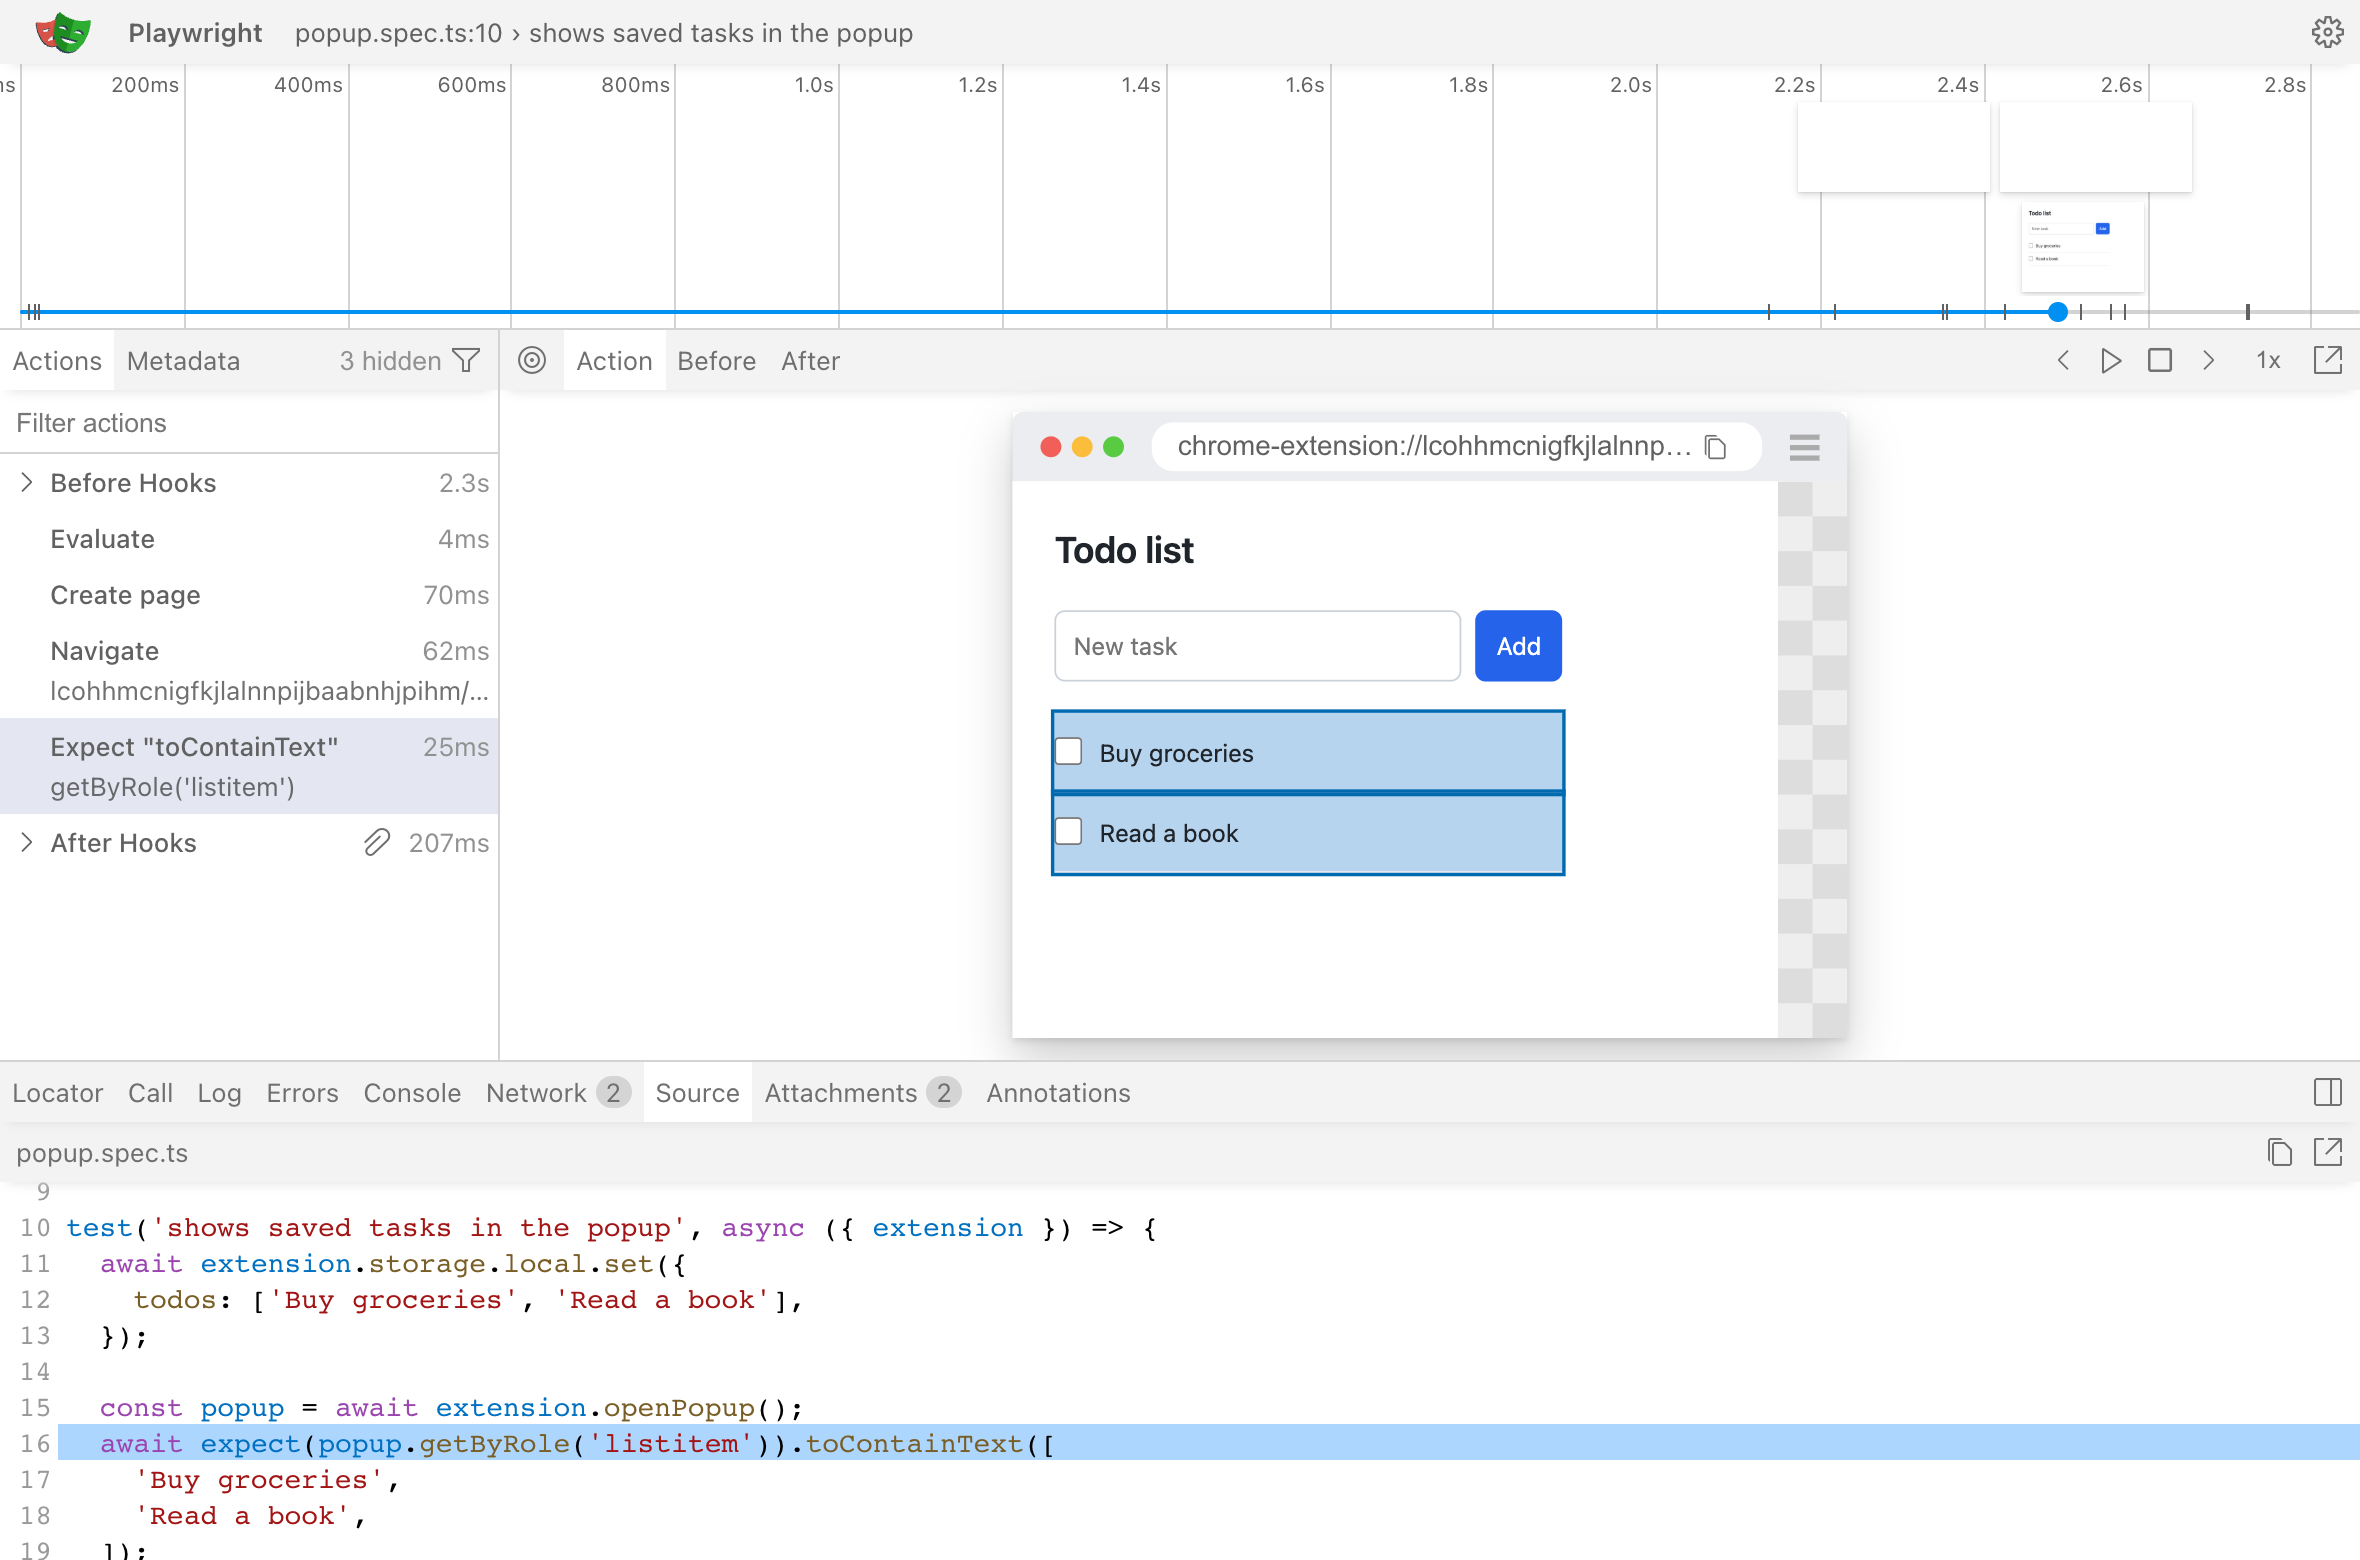The height and width of the screenshot is (1560, 2360).
Task: Check the Read a book checkbox
Action: pos(1069,832)
